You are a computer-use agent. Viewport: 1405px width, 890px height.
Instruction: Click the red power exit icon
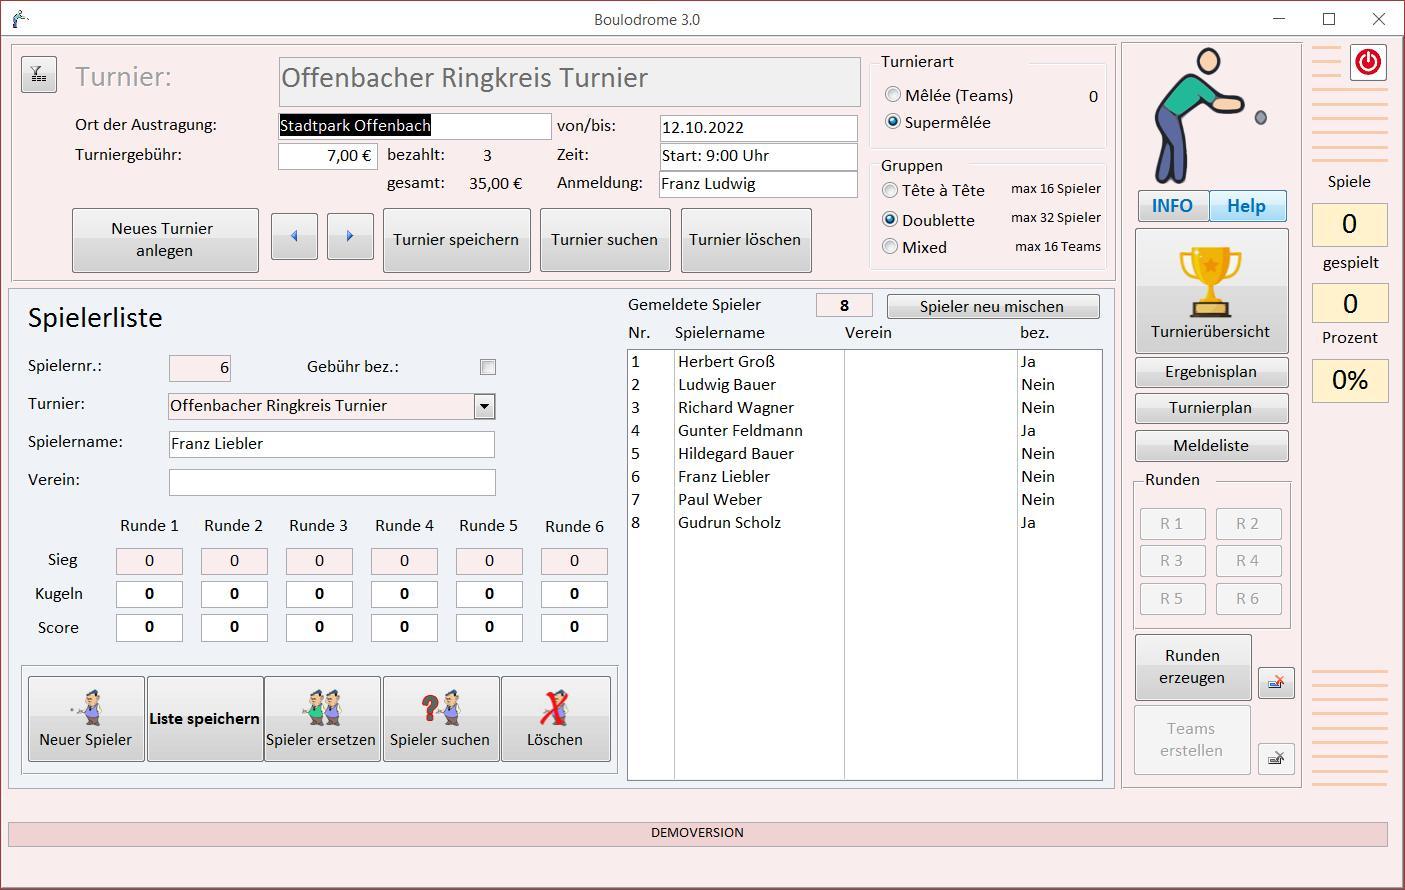click(1368, 62)
